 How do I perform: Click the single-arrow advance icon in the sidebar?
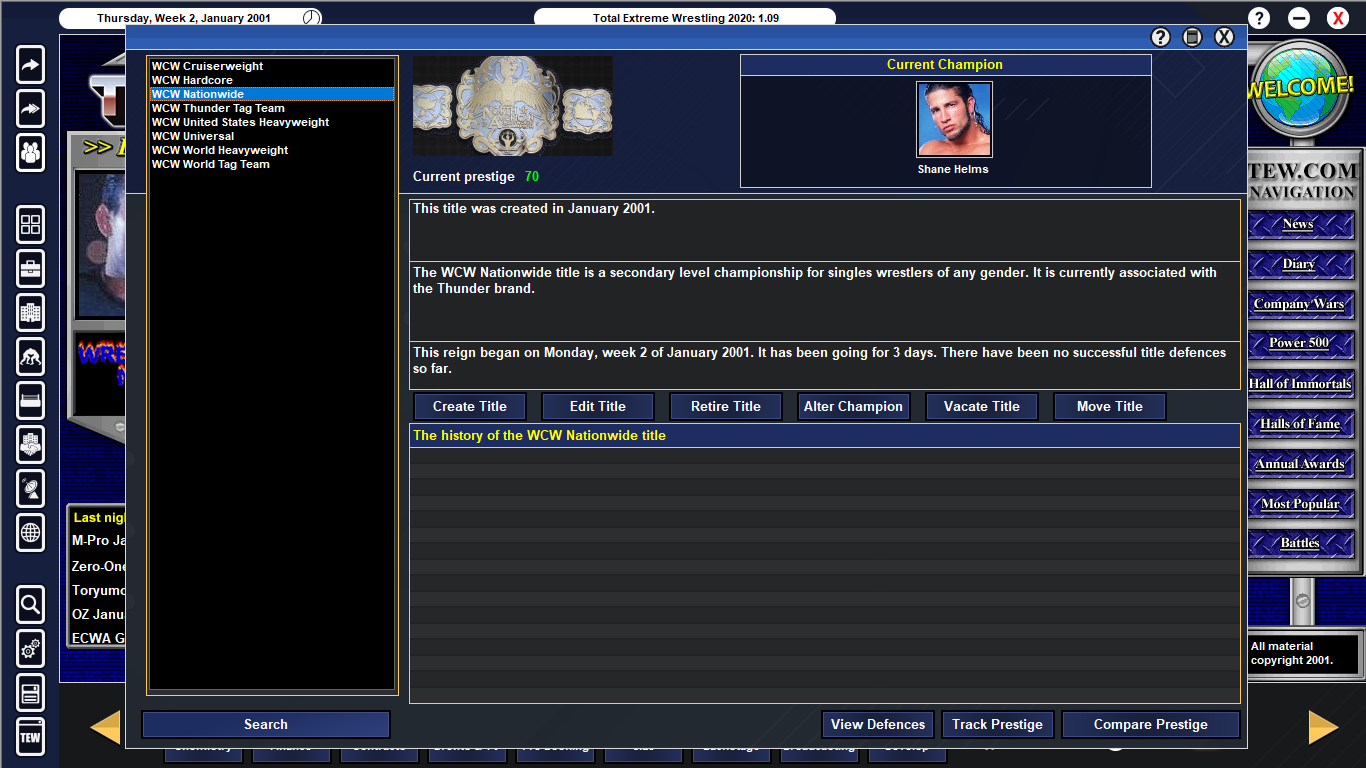(x=30, y=64)
